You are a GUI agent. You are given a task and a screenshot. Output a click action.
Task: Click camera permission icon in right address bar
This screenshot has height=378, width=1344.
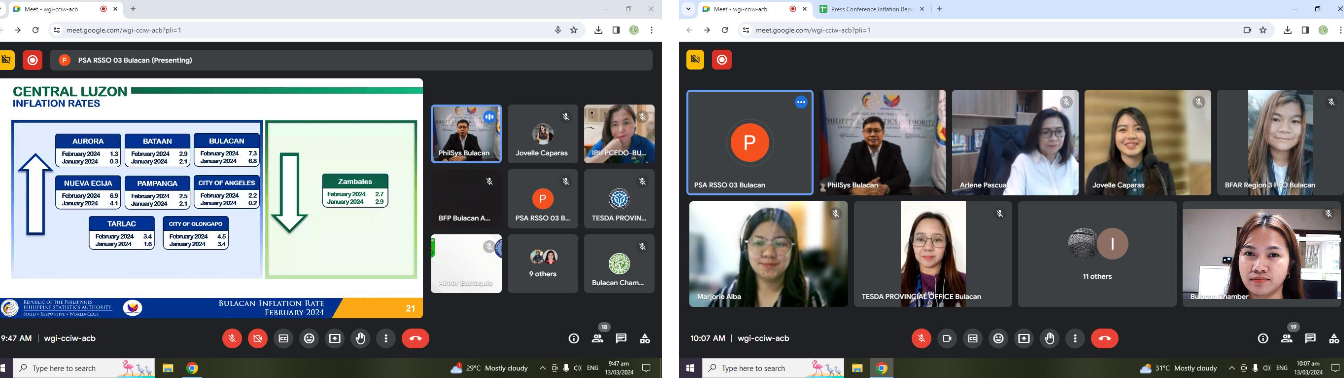tap(1246, 30)
